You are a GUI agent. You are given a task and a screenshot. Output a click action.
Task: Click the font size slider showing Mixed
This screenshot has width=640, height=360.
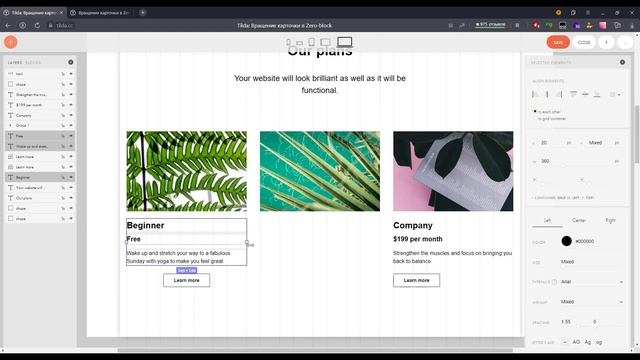592,267
